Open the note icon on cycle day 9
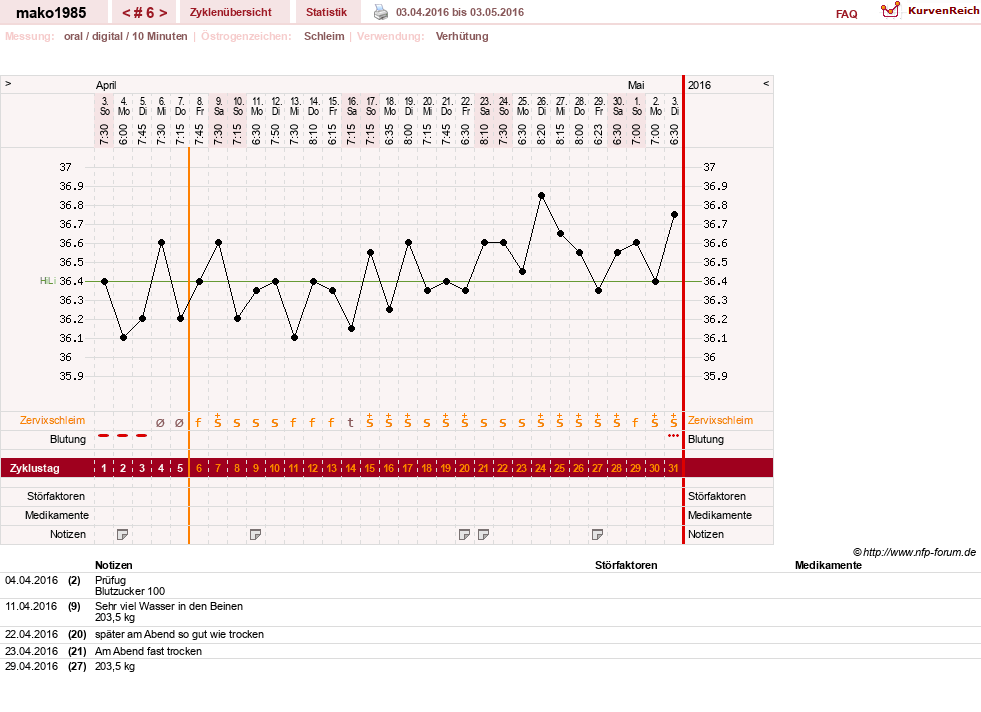 pyautogui.click(x=255, y=534)
